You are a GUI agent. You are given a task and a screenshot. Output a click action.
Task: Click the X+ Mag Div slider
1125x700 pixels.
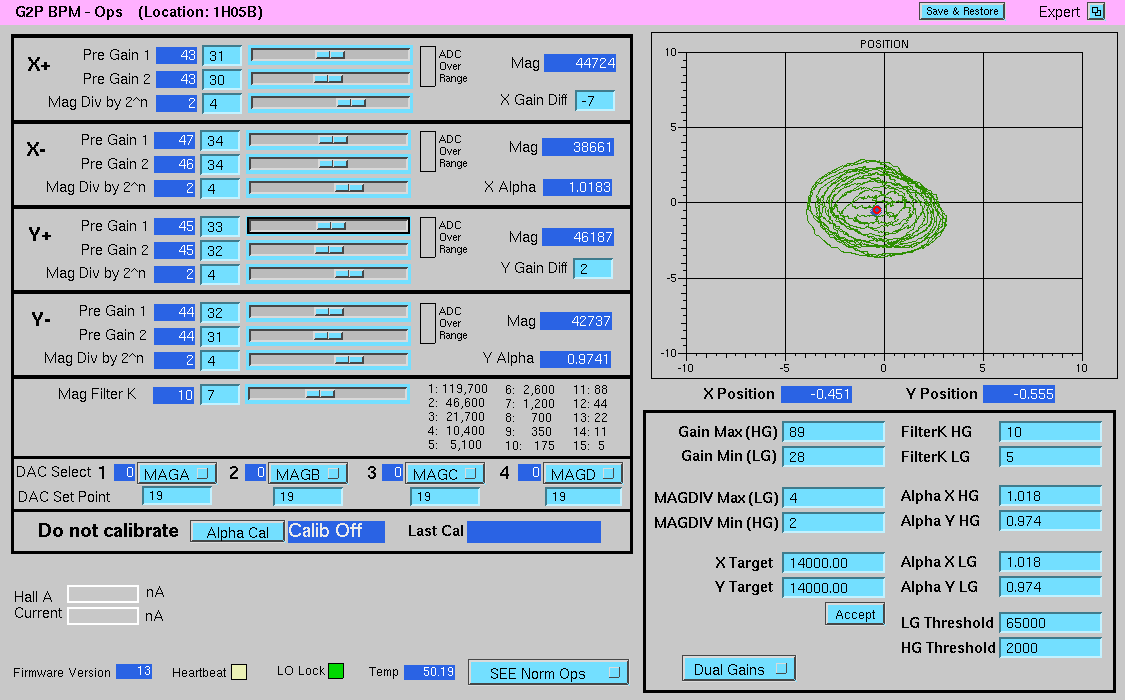(330, 103)
